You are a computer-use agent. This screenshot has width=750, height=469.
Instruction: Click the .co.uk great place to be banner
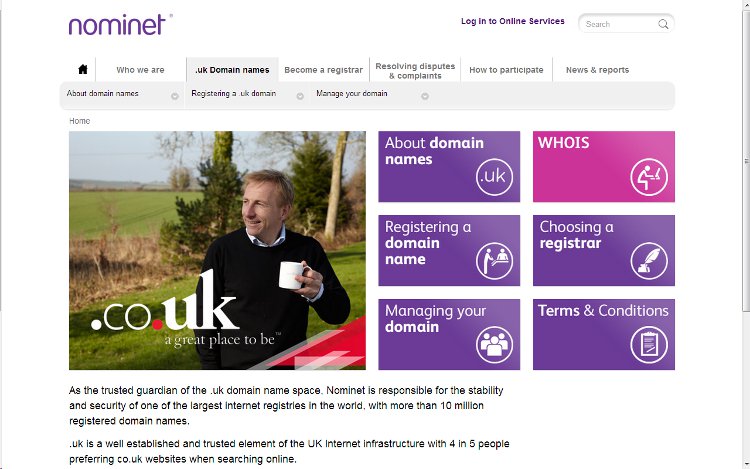click(x=217, y=251)
